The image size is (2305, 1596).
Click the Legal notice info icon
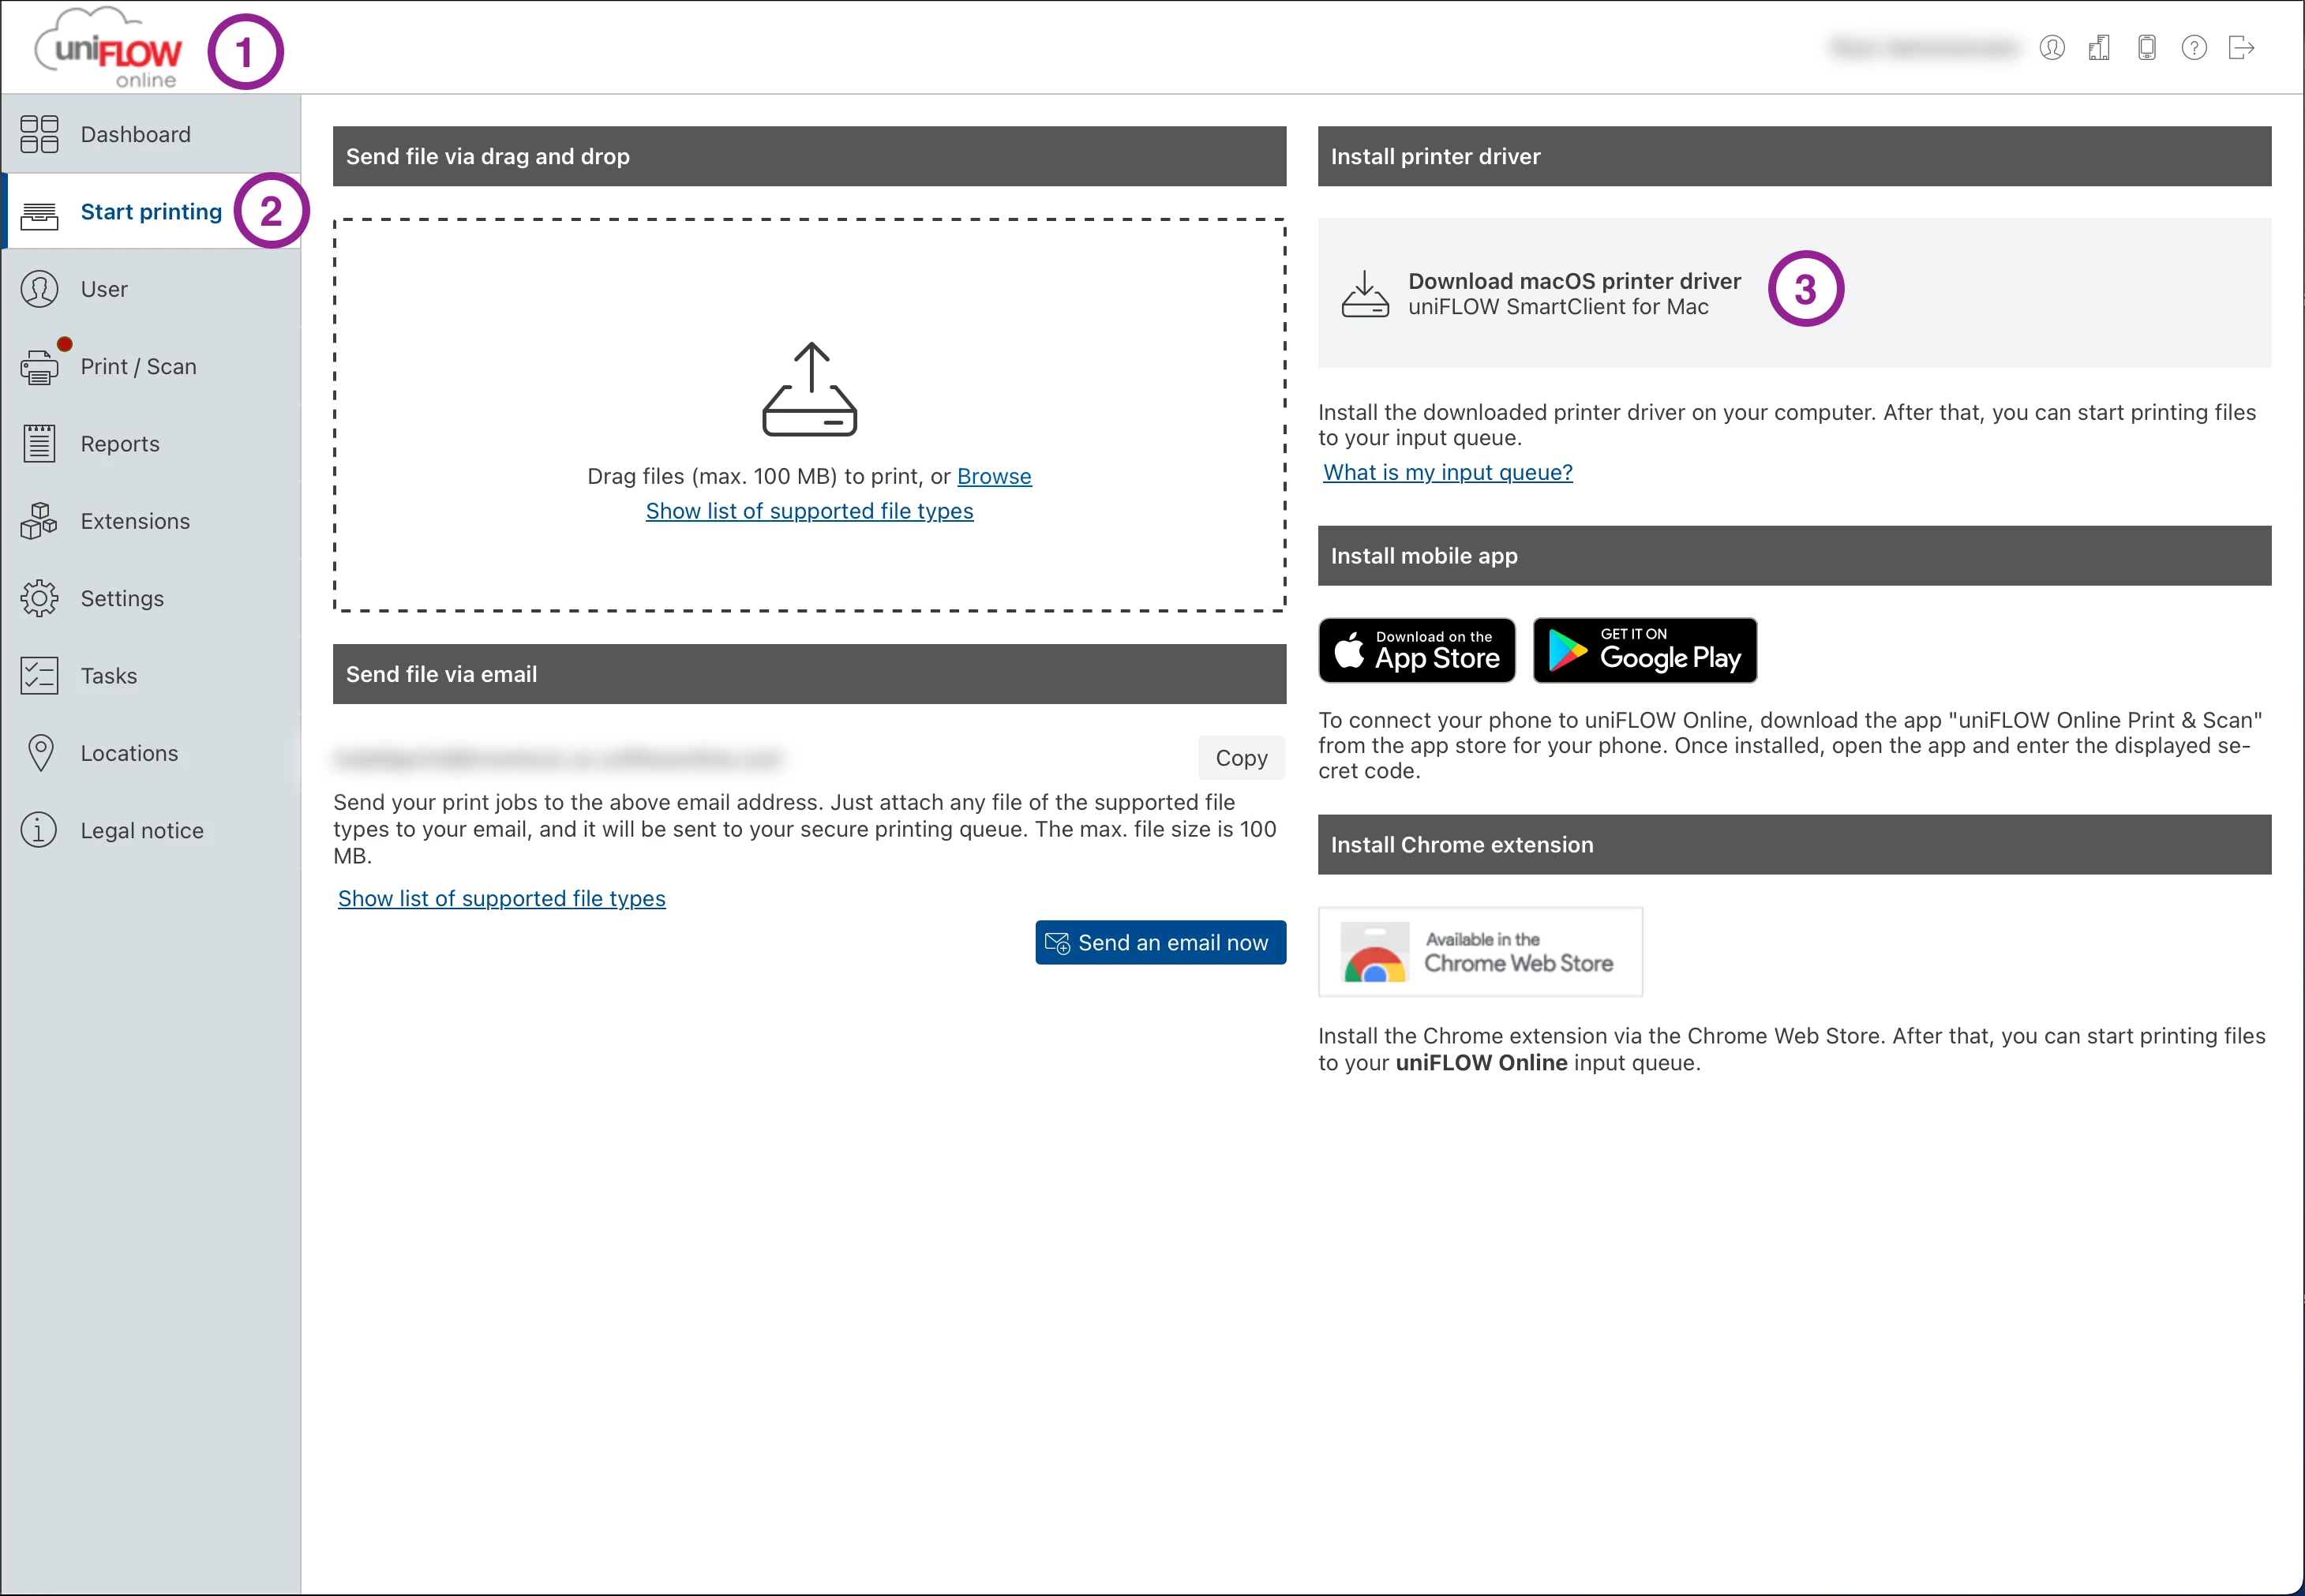point(39,830)
